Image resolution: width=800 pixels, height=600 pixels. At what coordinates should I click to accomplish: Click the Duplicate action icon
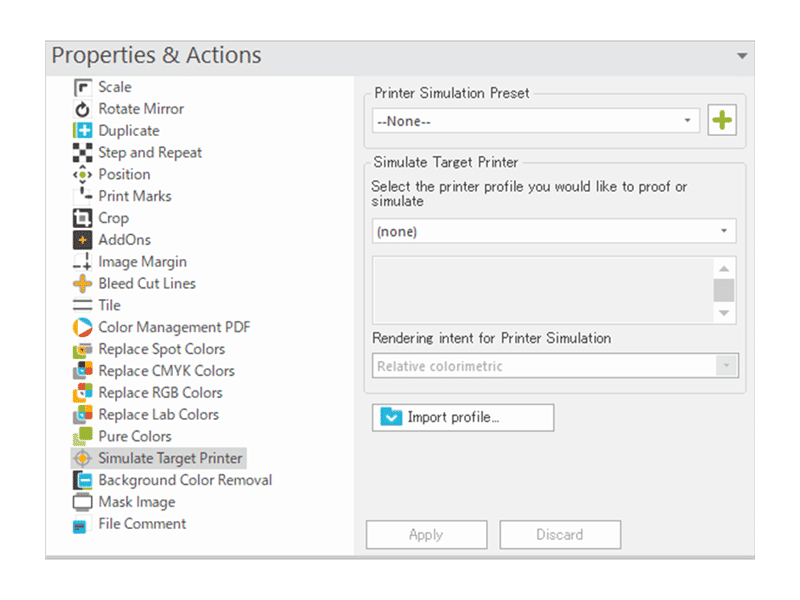tap(83, 131)
